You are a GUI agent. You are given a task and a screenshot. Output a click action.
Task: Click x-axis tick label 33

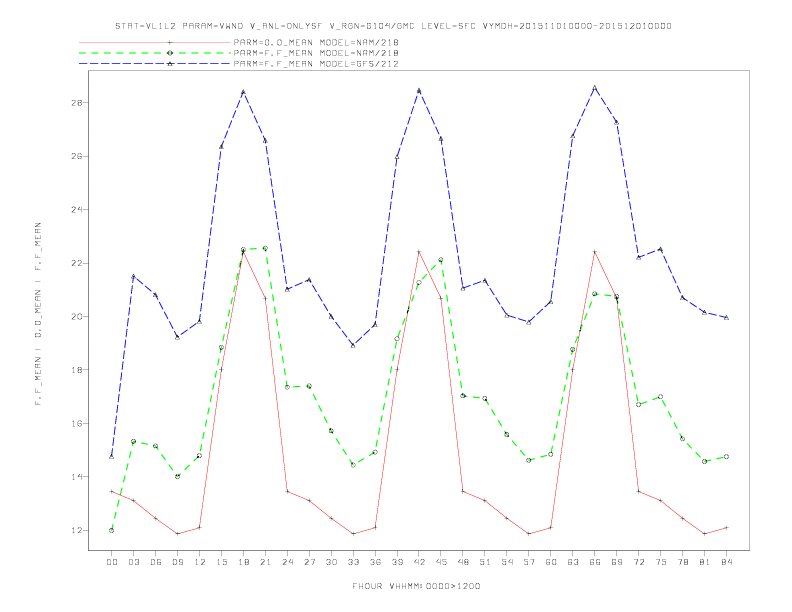tap(353, 562)
